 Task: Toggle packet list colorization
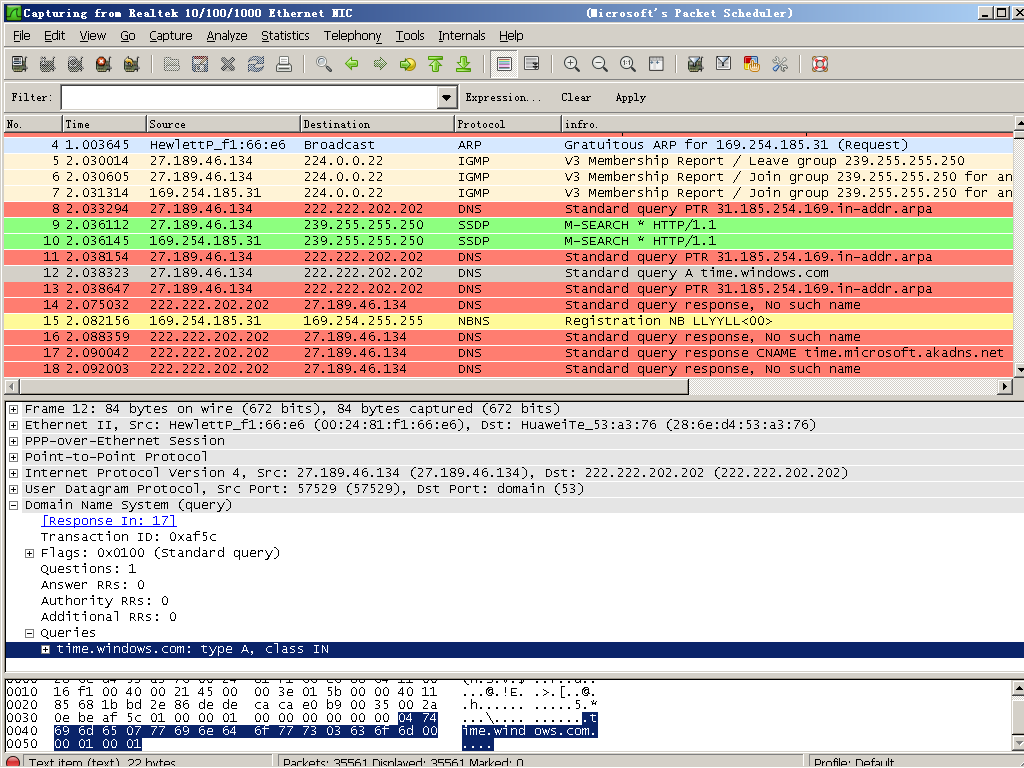pos(504,64)
